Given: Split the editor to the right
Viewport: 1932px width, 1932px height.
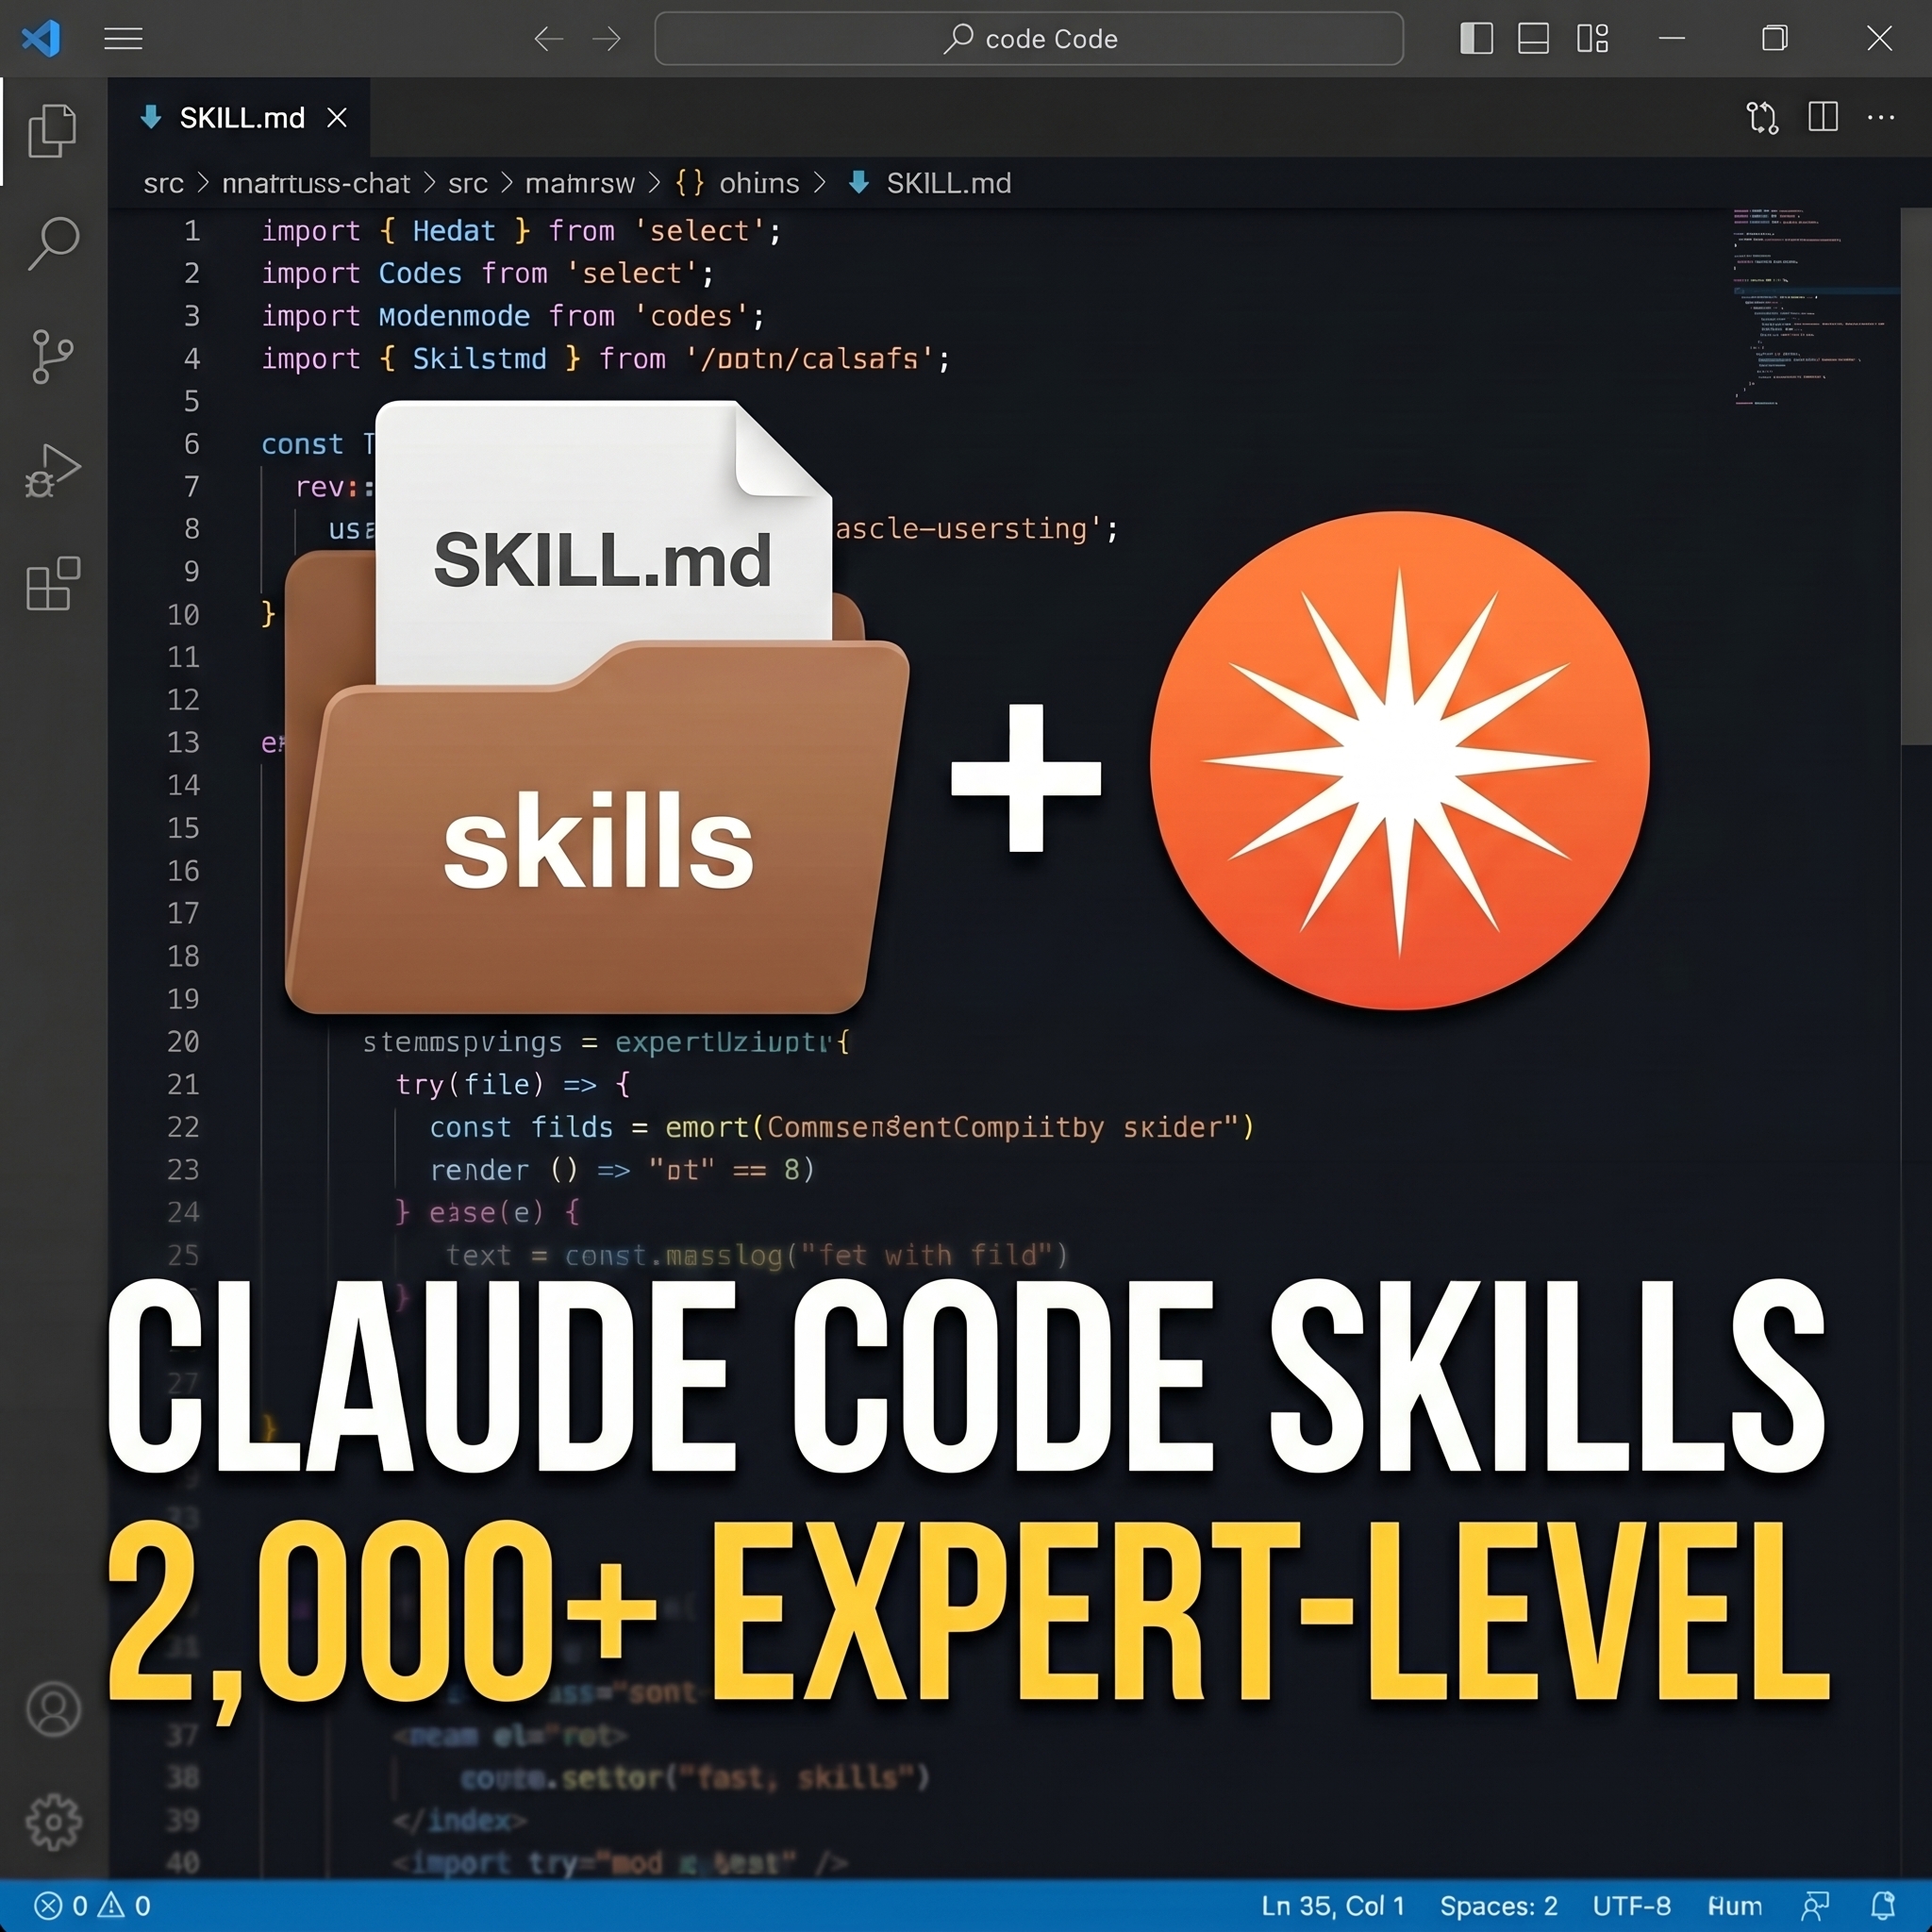Looking at the screenshot, I should tap(1823, 117).
